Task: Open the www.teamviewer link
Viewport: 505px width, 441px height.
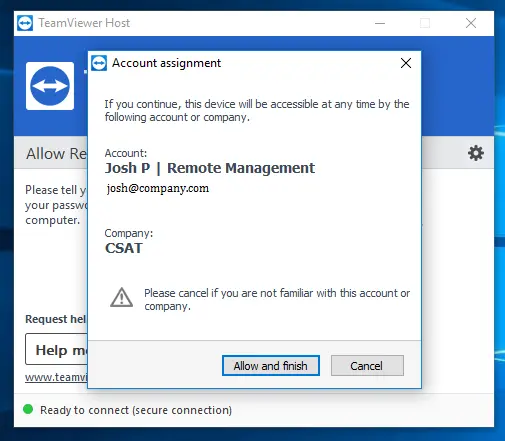Action: pos(56,377)
